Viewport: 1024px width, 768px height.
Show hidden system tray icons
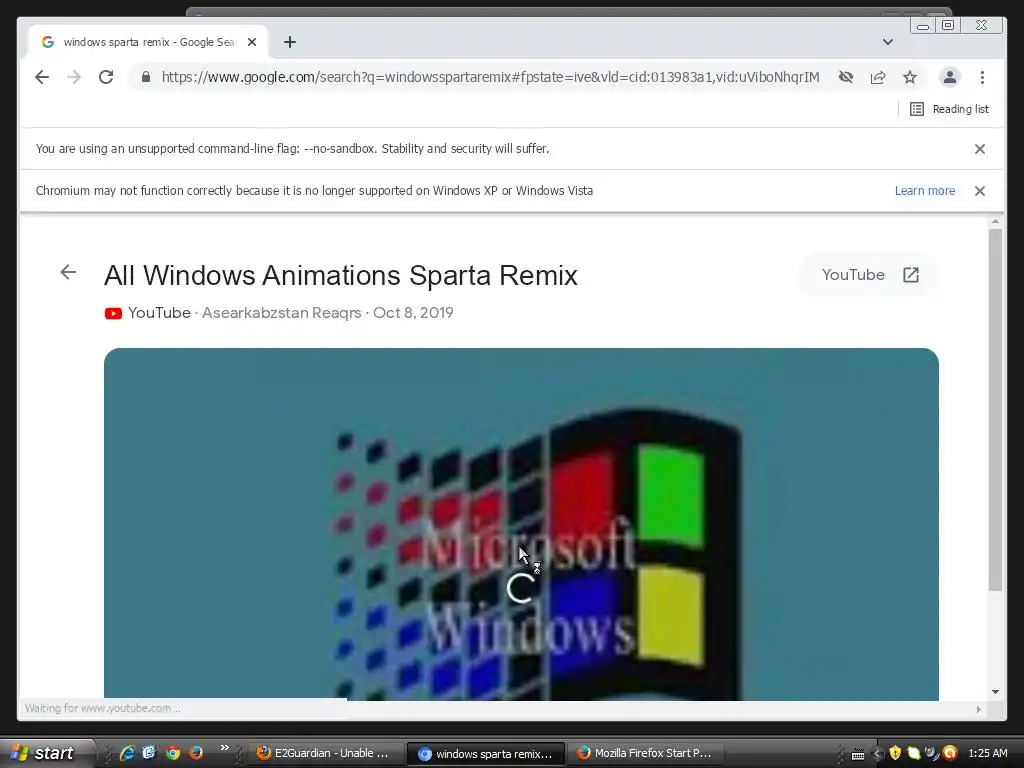tap(877, 754)
